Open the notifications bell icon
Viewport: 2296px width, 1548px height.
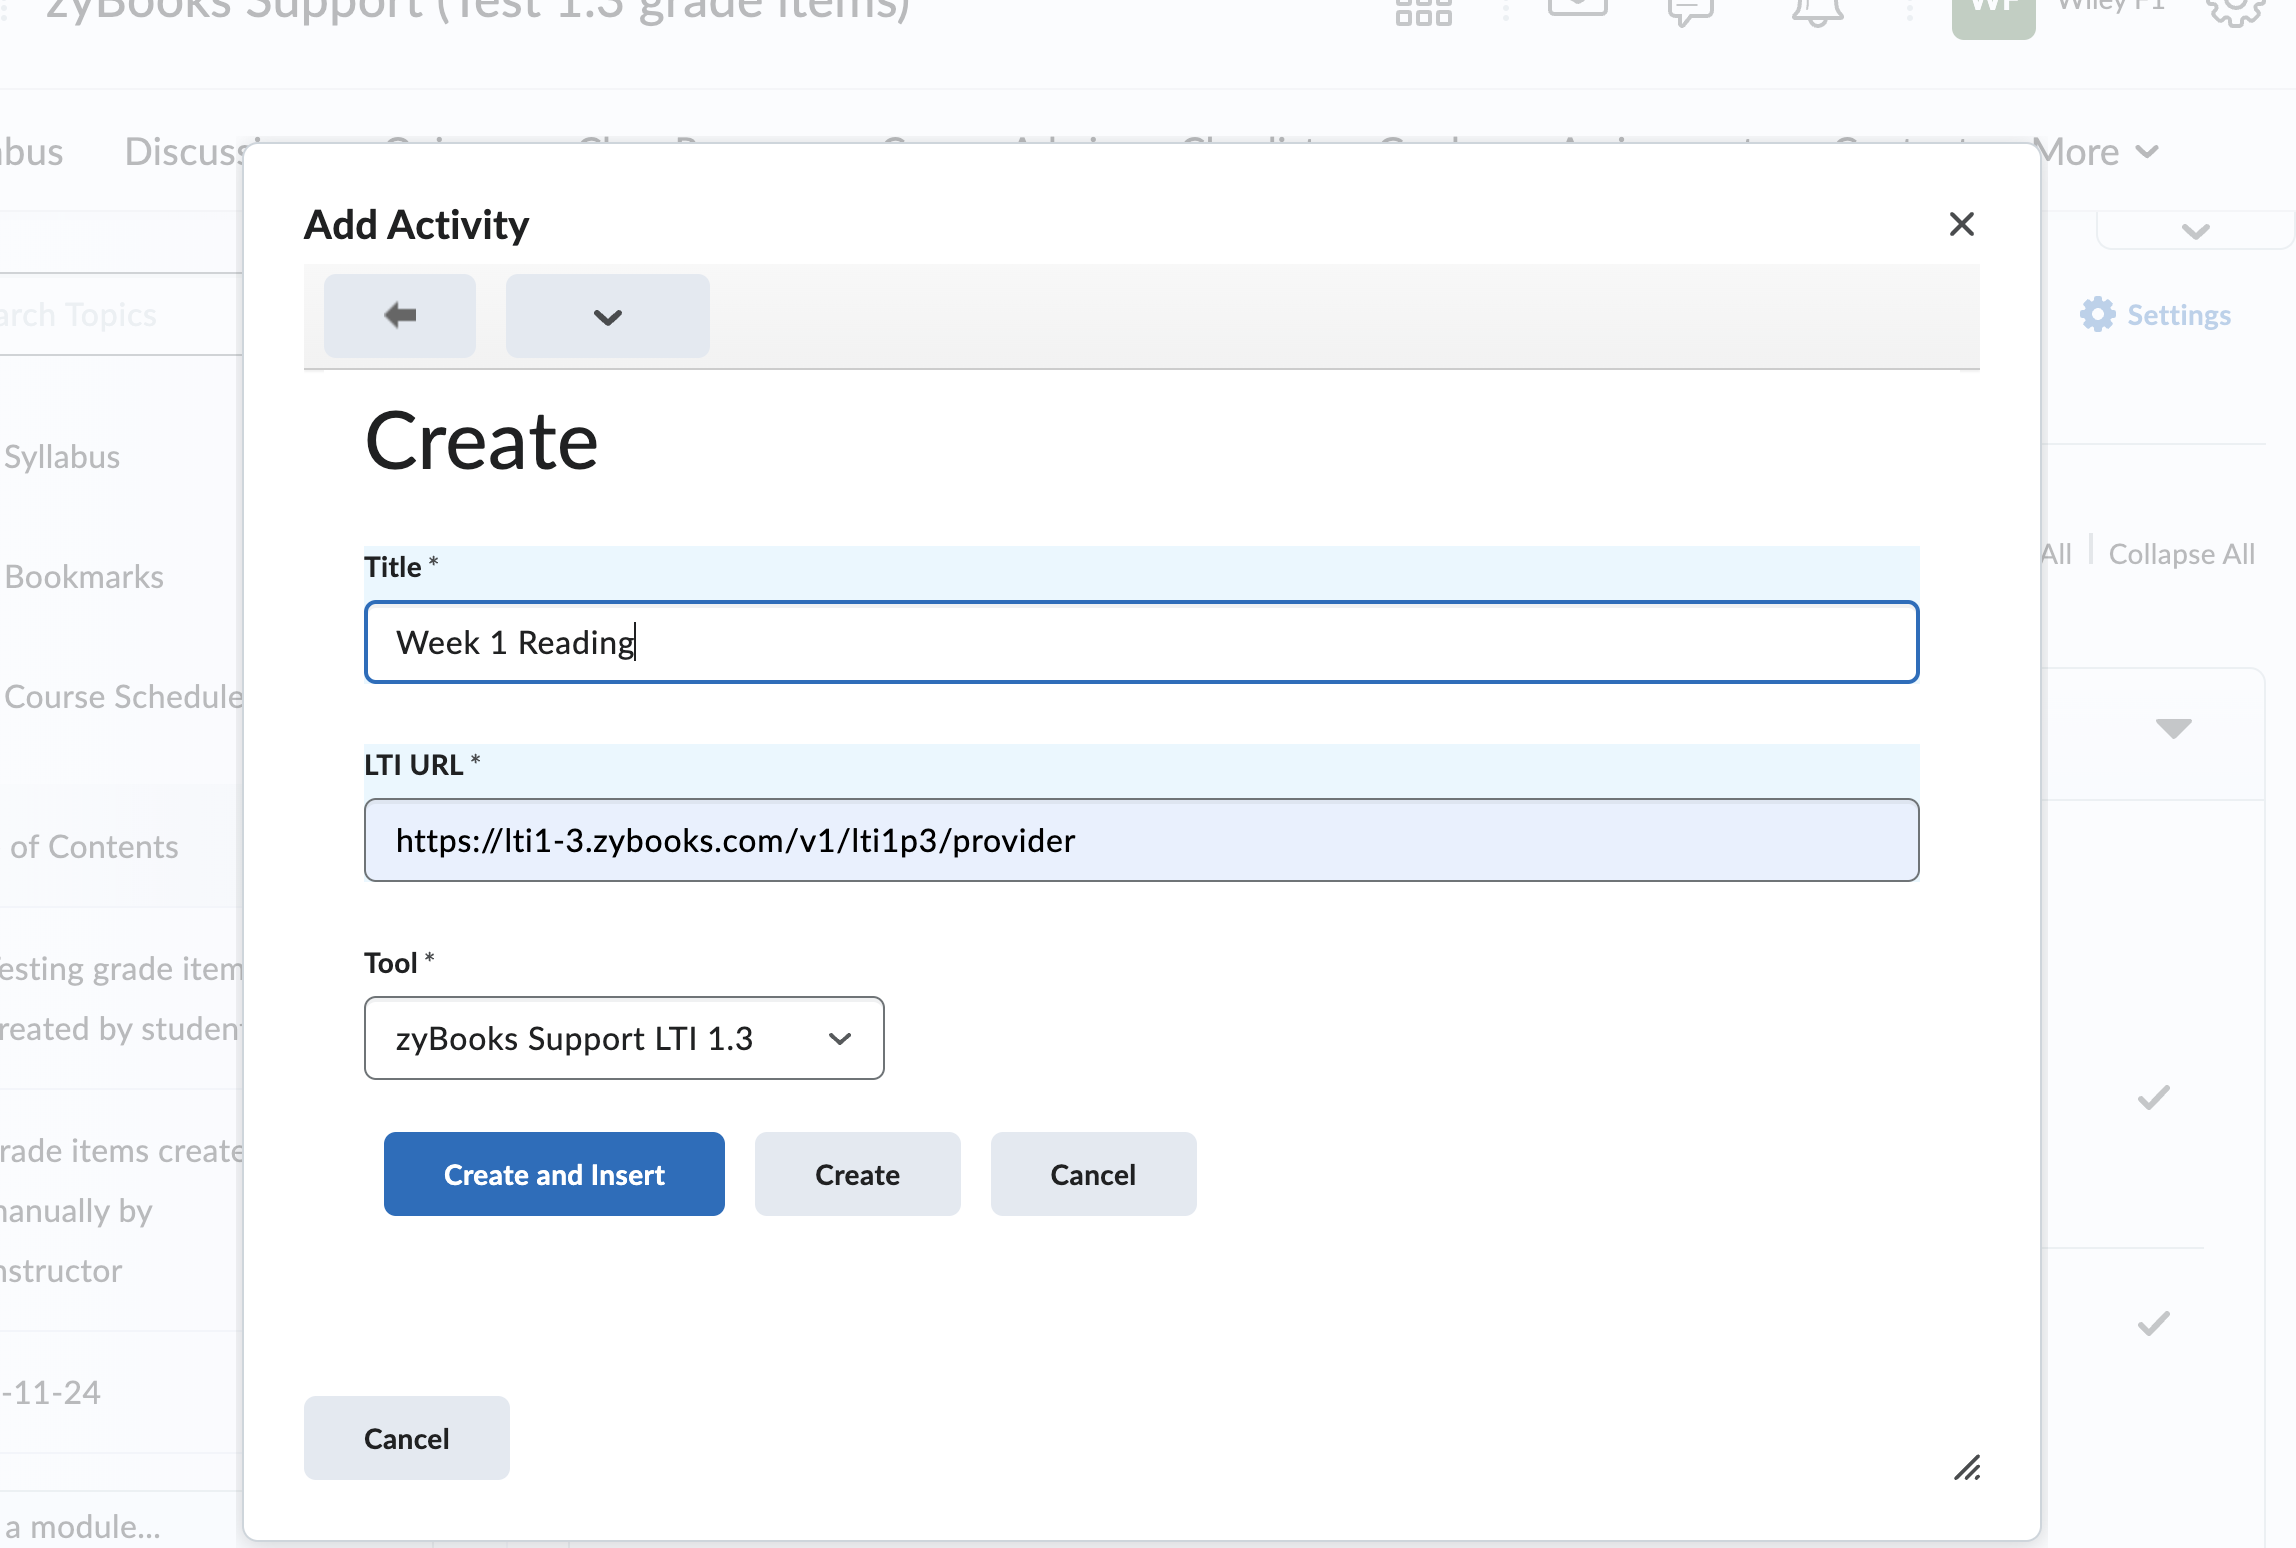(1817, 10)
